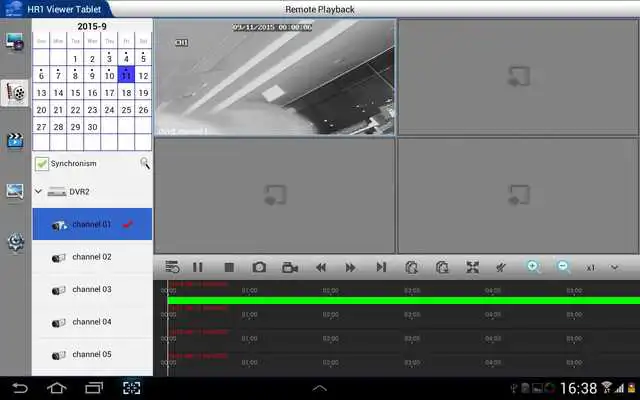Viewport: 640px width, 400px height.
Task: Open the playback list icon on the toolbar
Action: coord(172,267)
